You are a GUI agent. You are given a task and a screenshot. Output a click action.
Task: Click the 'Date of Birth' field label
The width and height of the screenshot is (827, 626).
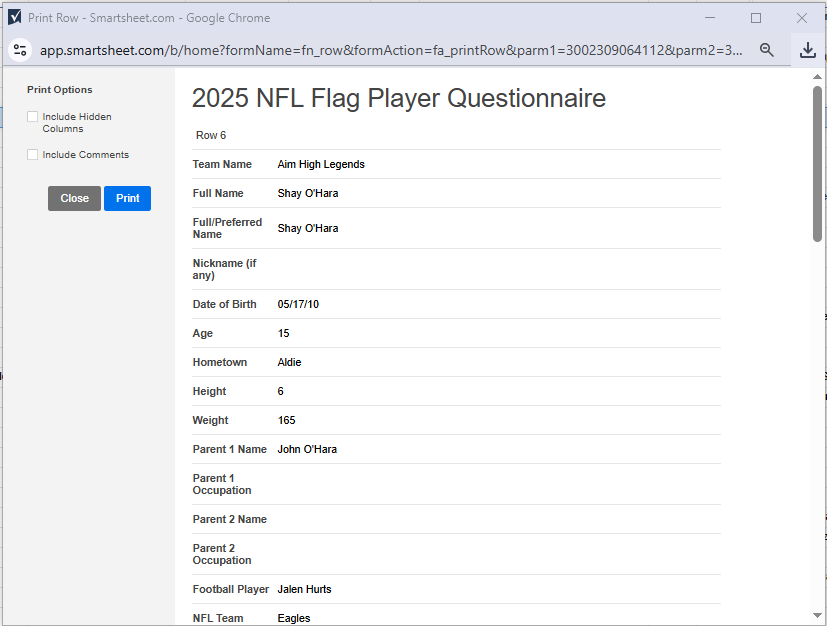(x=224, y=304)
